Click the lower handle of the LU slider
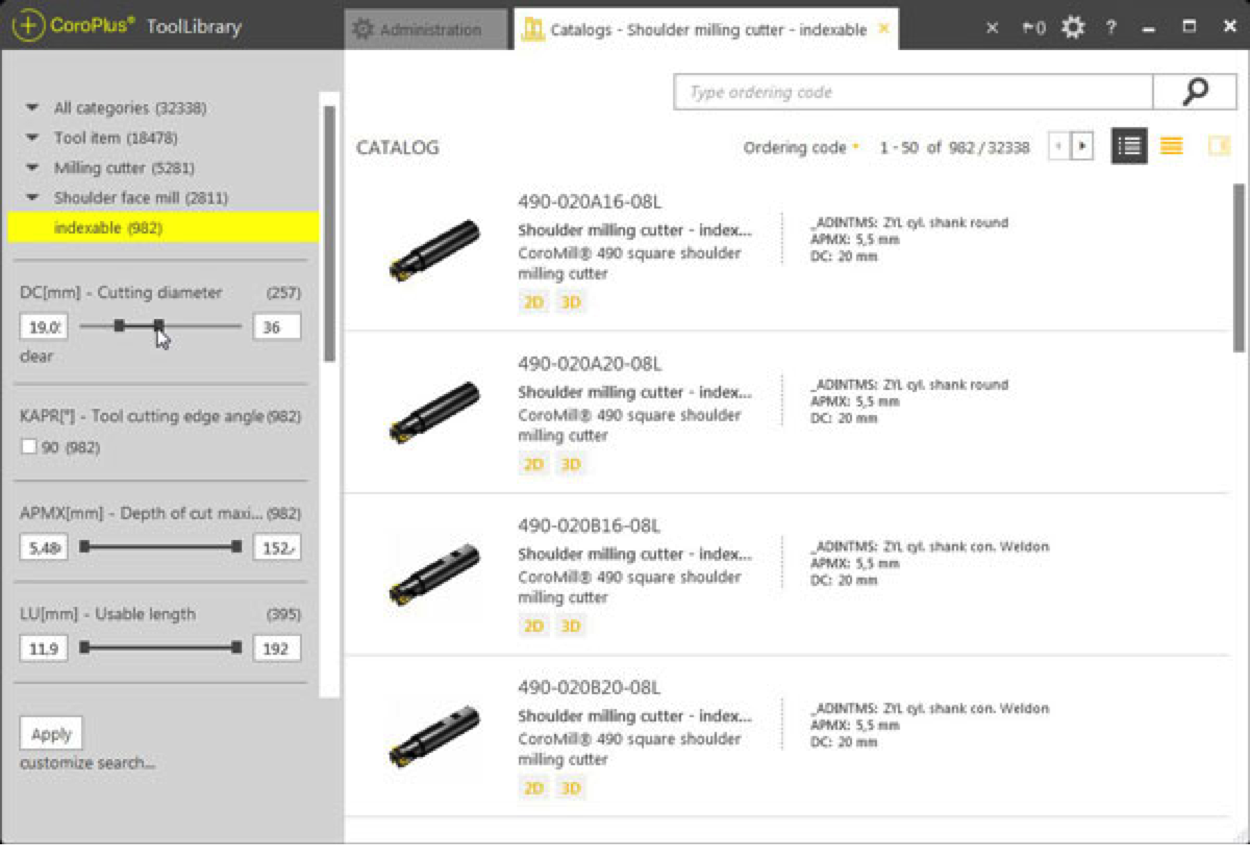1250x845 pixels. pos(85,648)
